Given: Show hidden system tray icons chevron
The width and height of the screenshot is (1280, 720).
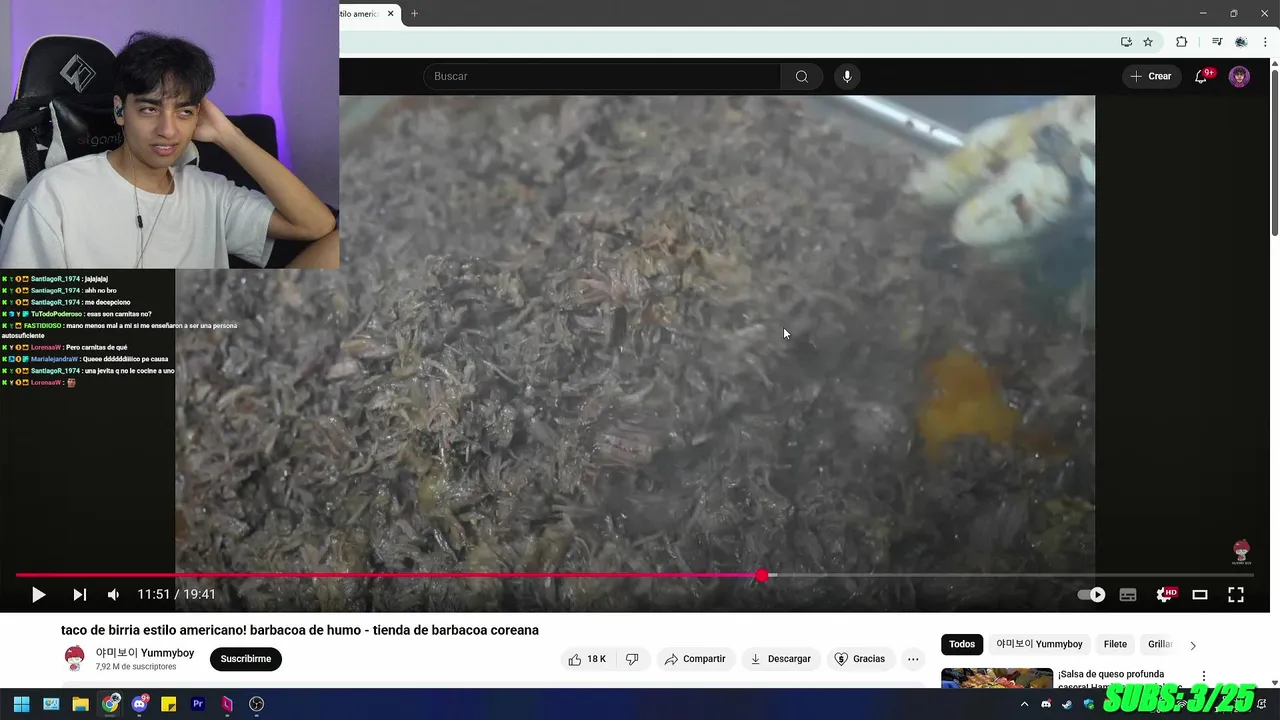Looking at the screenshot, I should coord(1027,704).
